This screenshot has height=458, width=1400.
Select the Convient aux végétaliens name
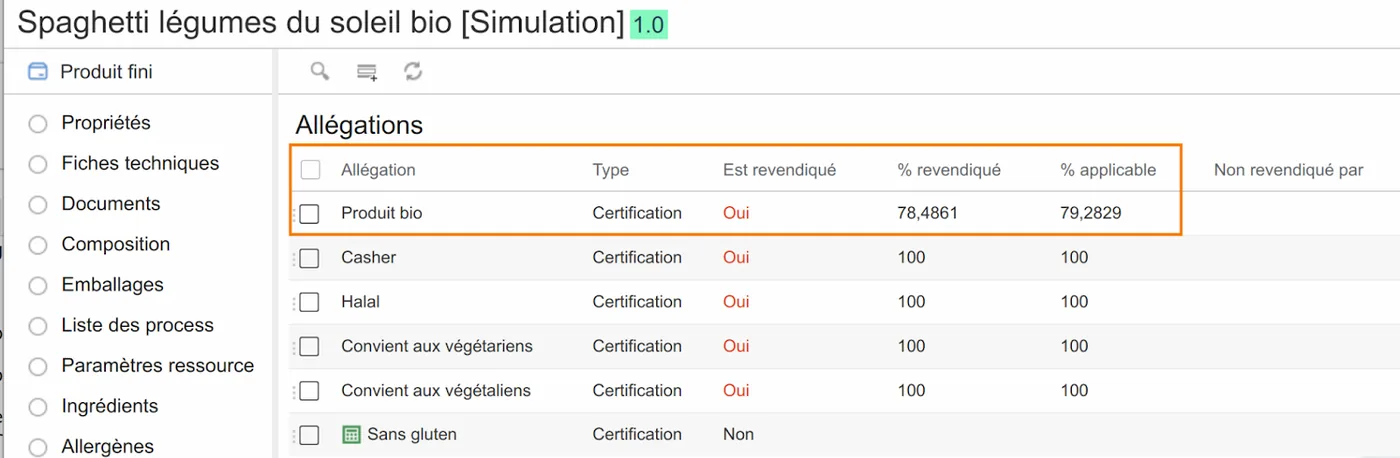[436, 390]
